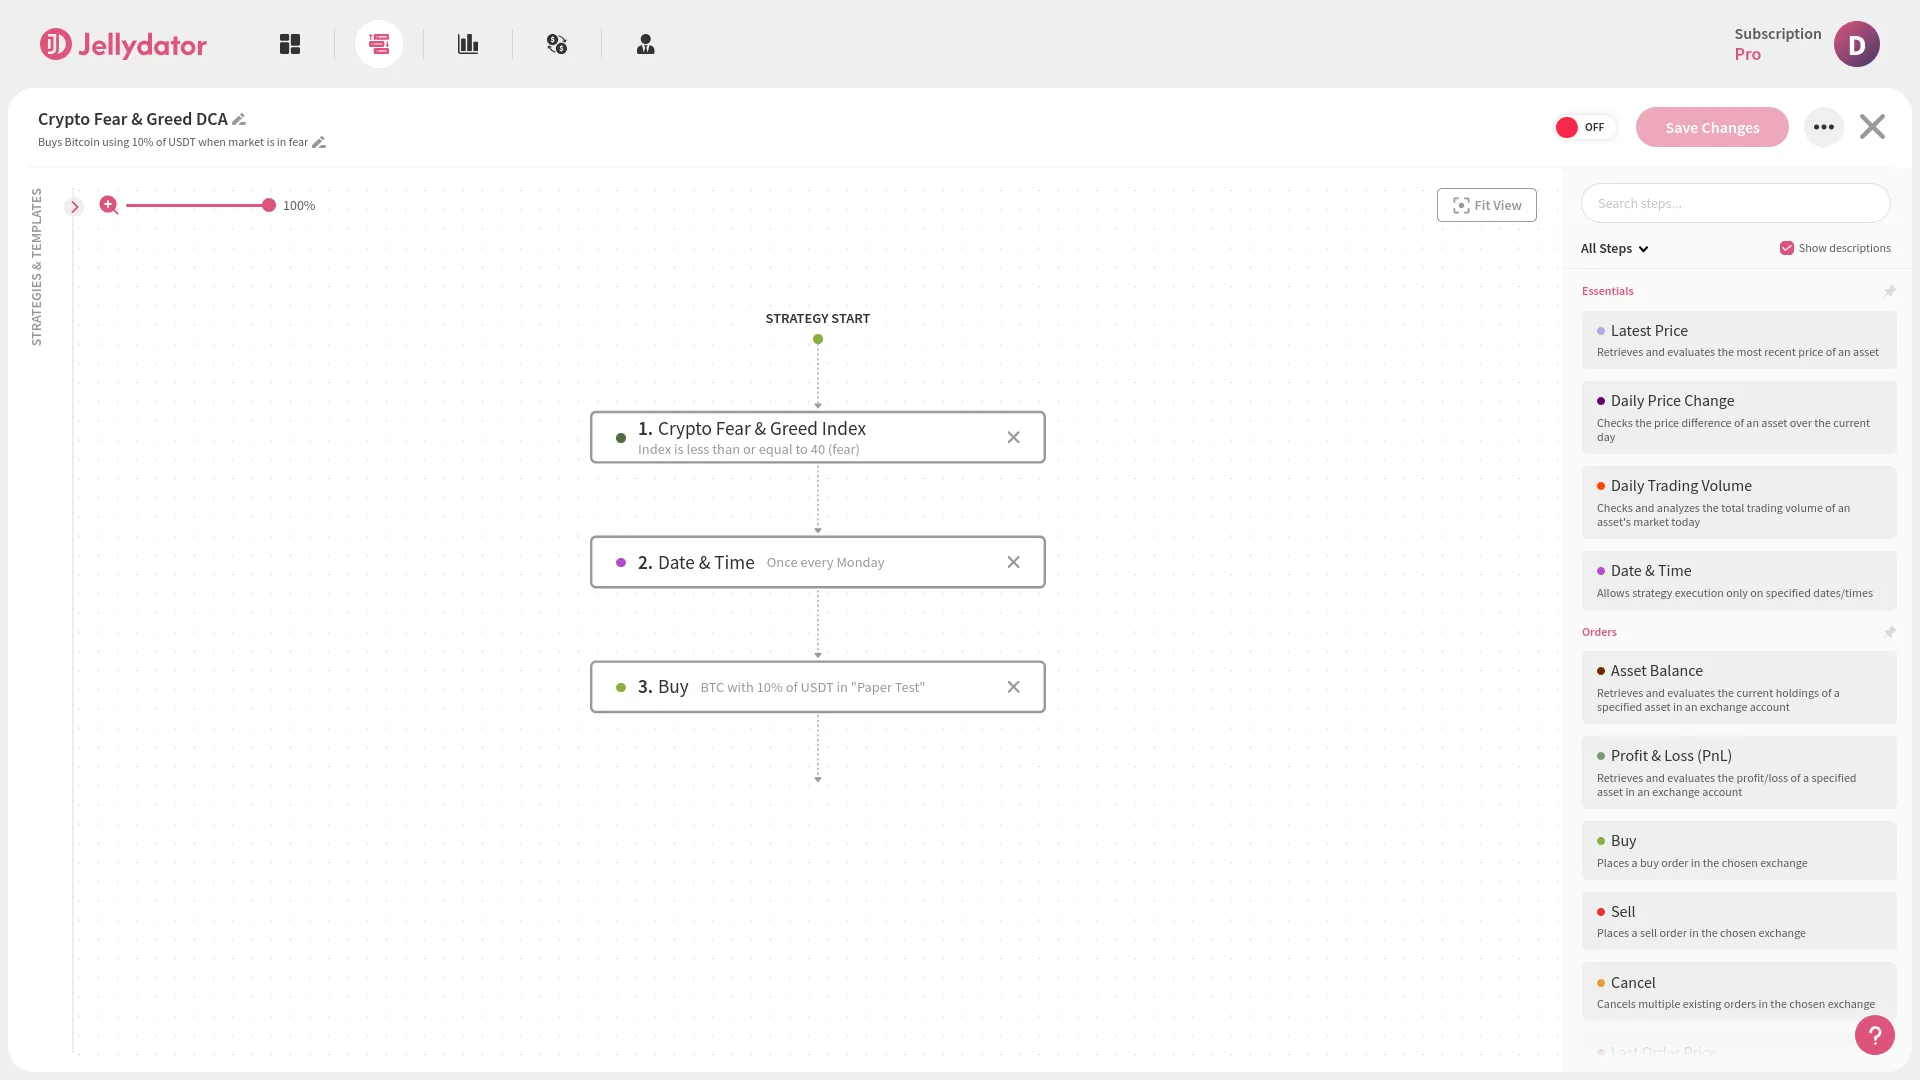This screenshot has width=1920, height=1080.
Task: Switch to the highlighted Strategies builder tab
Action: pos(379,44)
